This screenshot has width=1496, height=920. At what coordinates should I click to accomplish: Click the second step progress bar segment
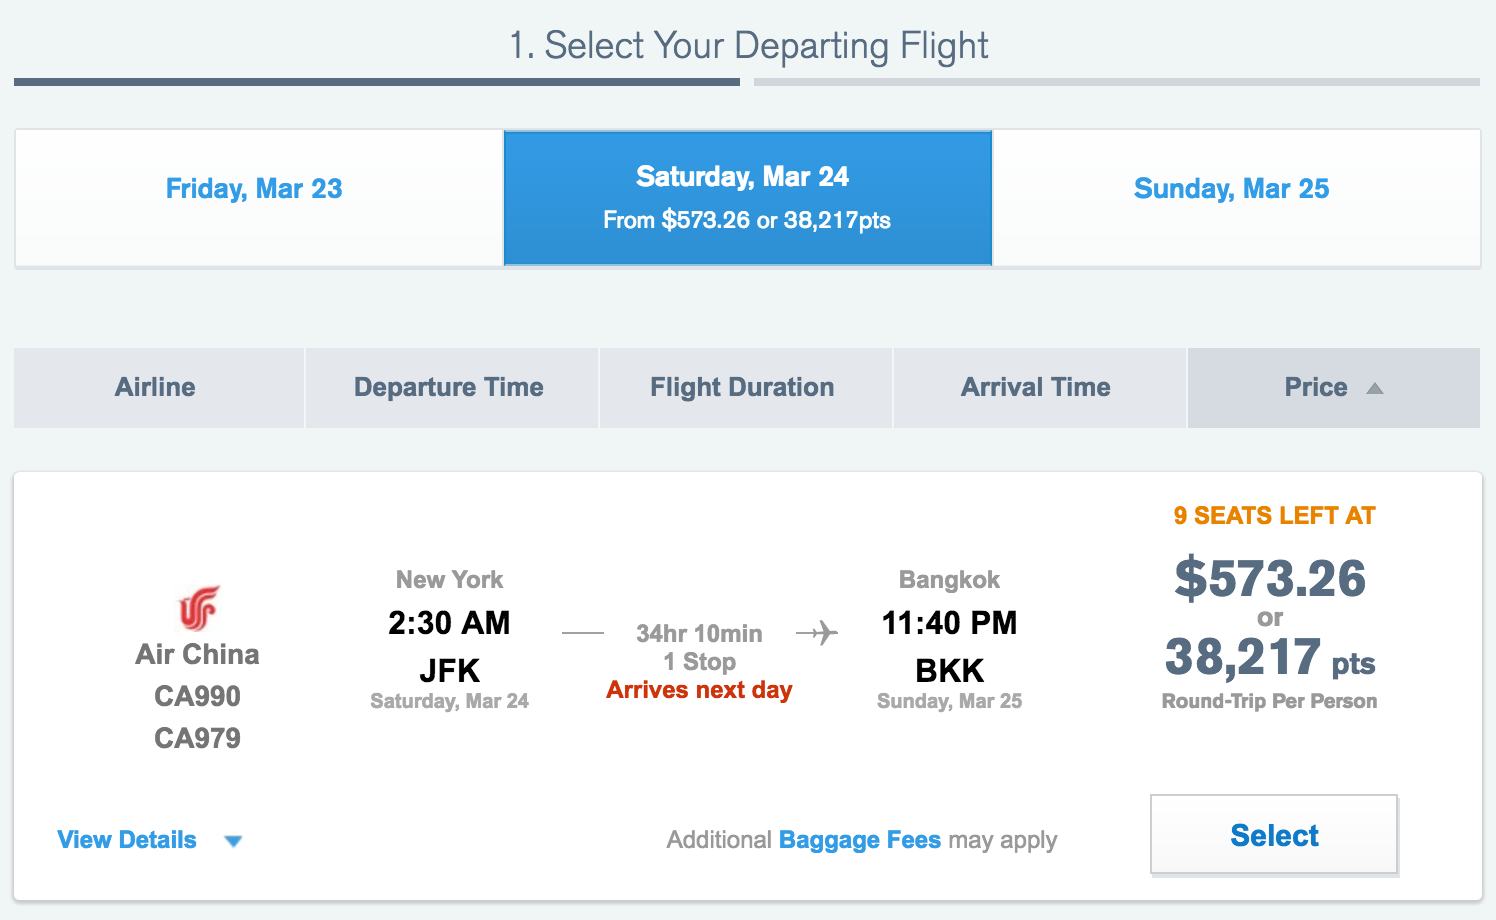(x=1117, y=82)
